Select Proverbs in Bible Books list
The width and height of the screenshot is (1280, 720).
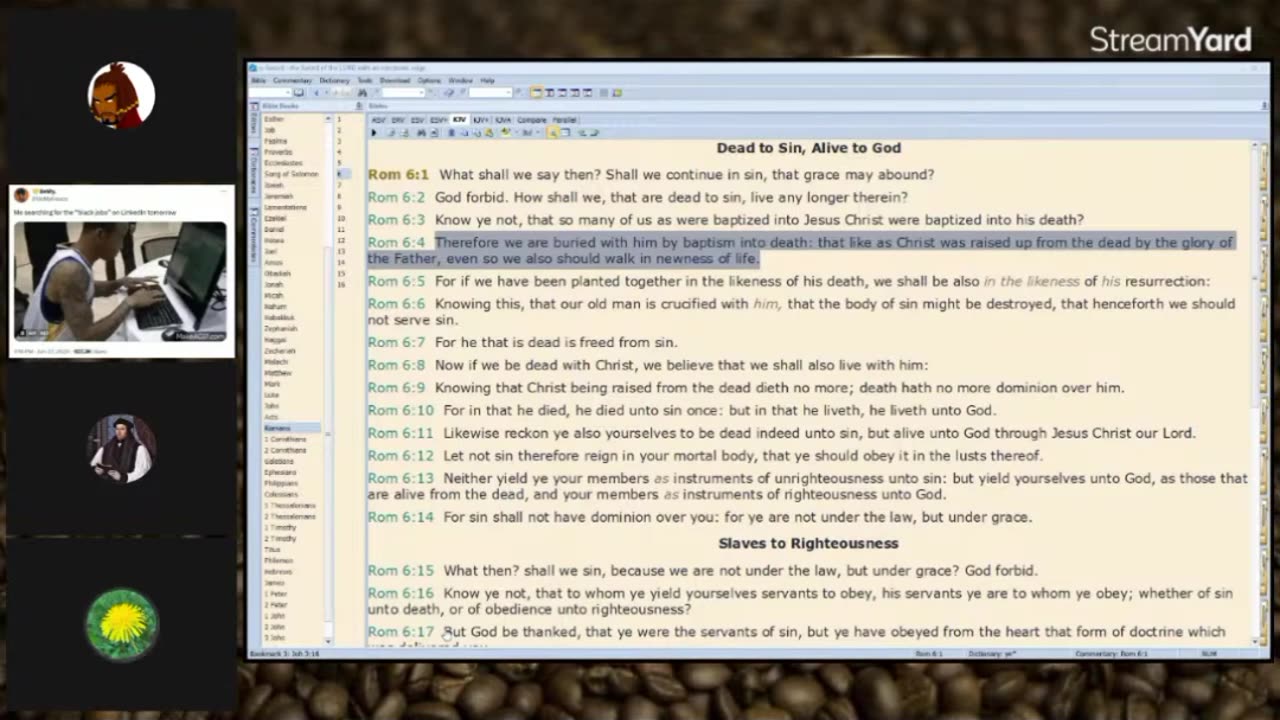[279, 152]
